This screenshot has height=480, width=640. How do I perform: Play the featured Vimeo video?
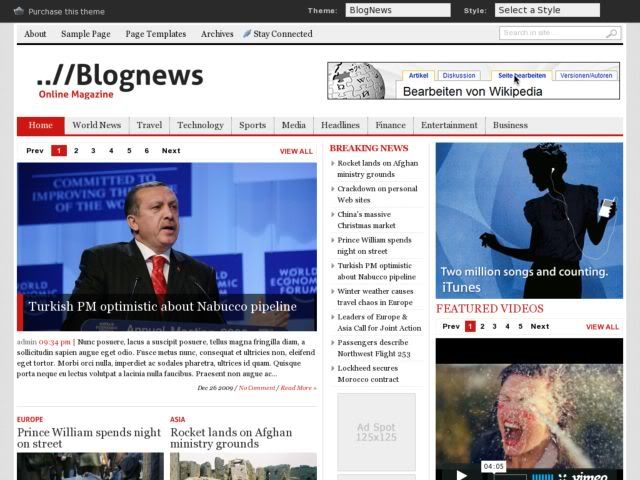pyautogui.click(x=462, y=475)
